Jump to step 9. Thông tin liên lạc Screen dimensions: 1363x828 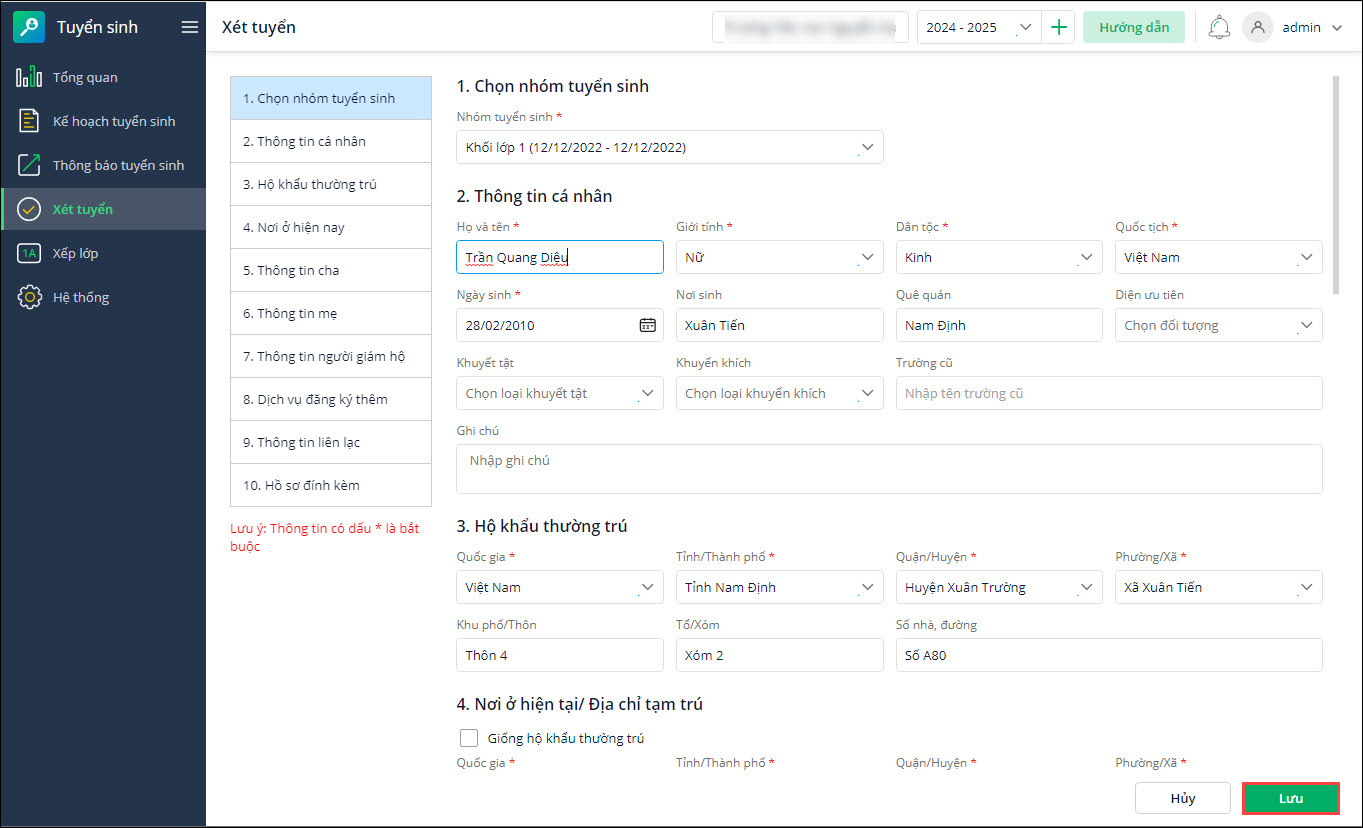click(331, 442)
